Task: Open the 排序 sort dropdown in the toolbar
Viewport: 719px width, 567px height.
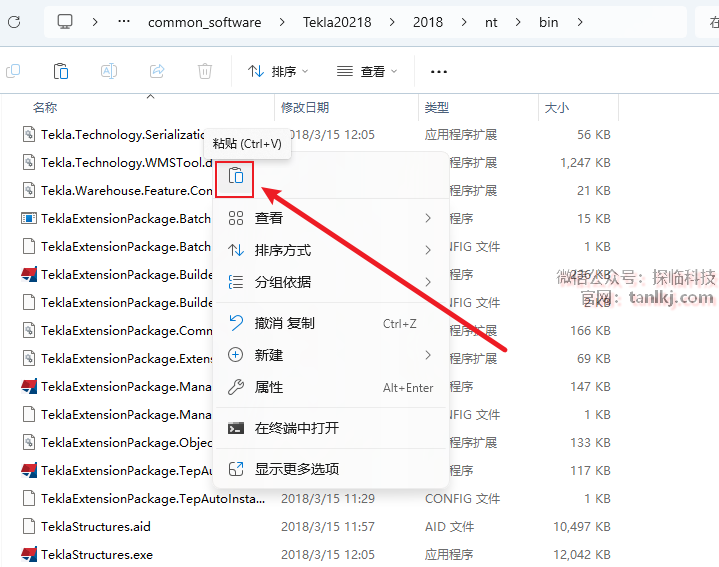Action: 278,72
